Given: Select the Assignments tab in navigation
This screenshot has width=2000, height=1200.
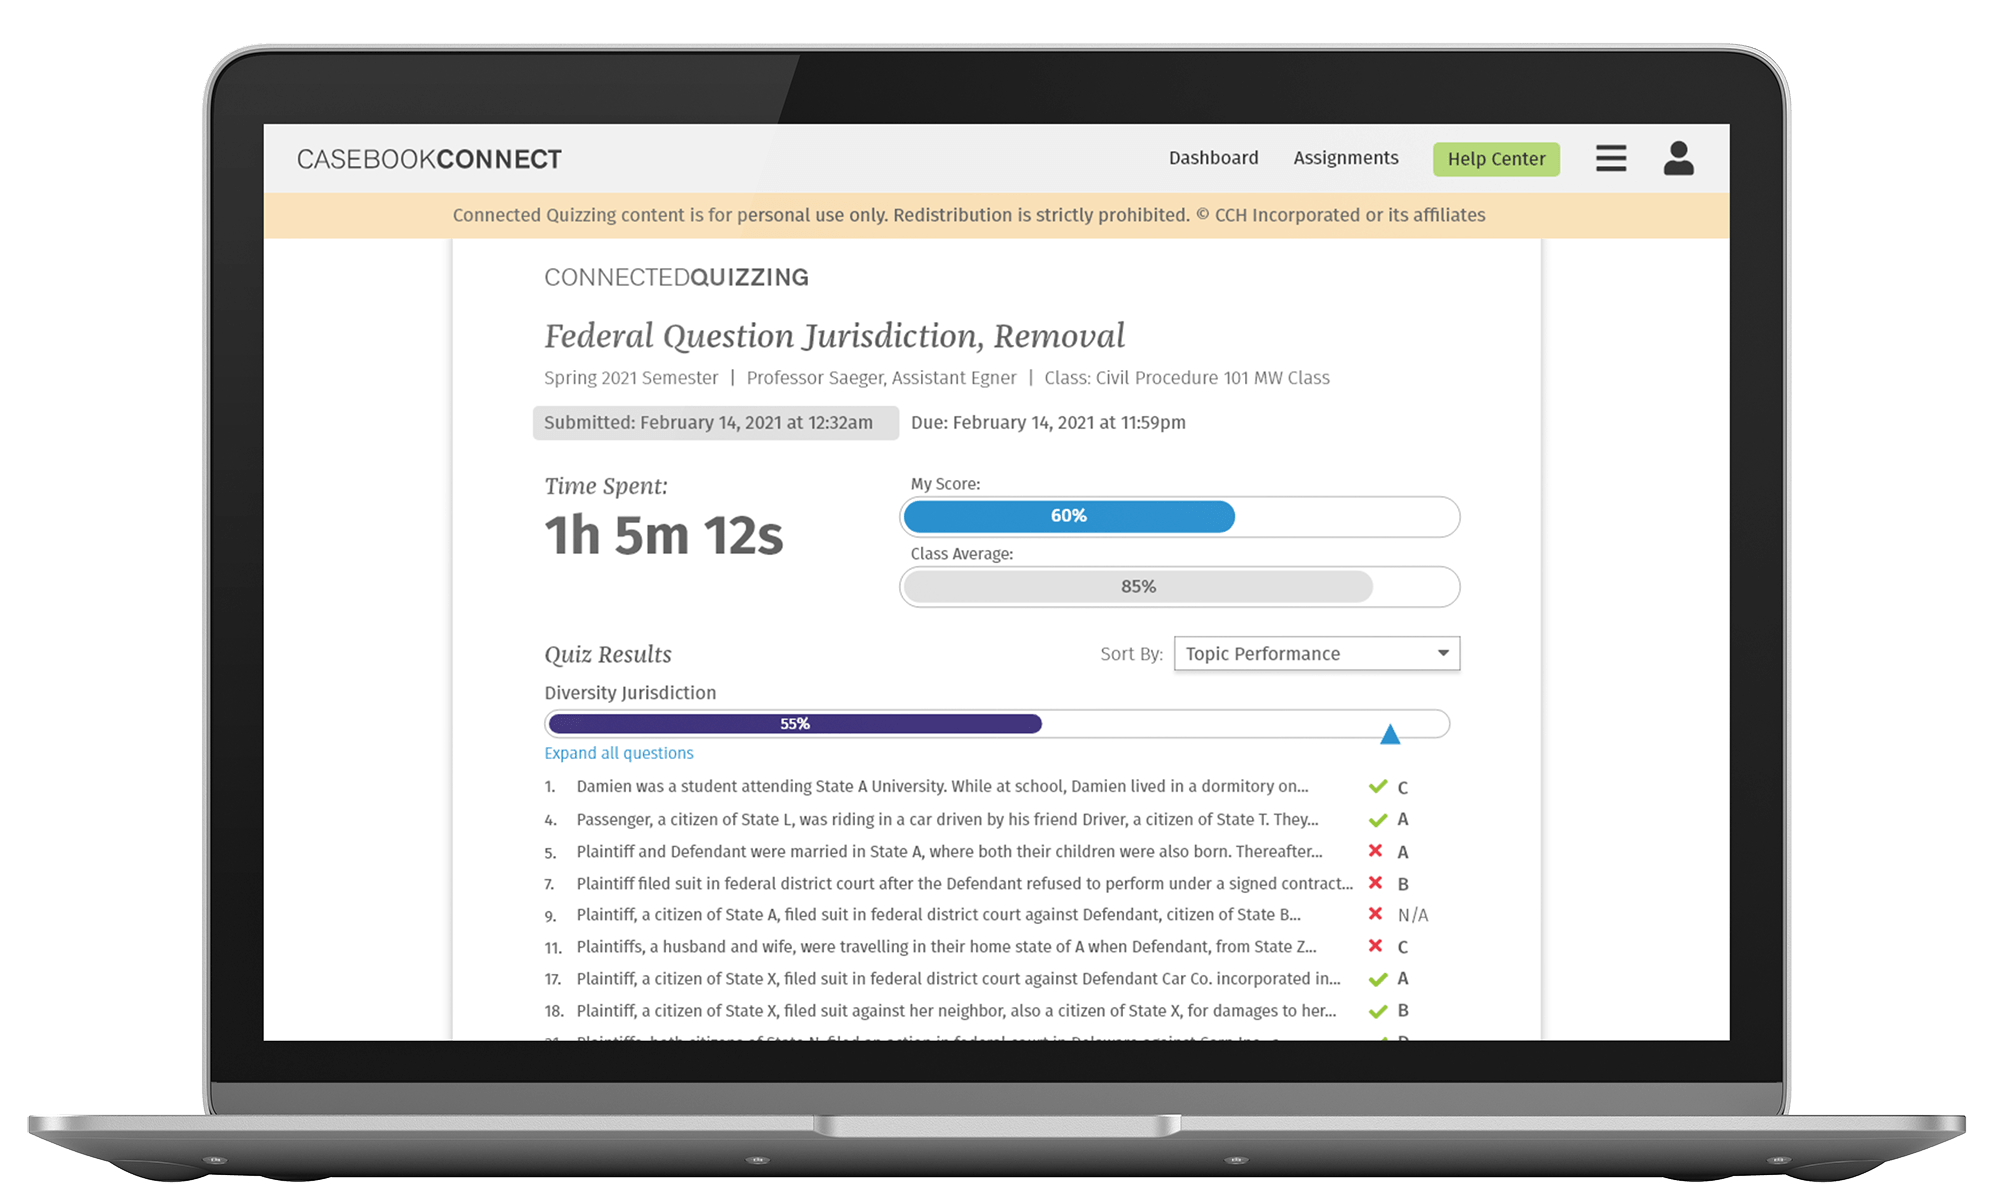Looking at the screenshot, I should tap(1340, 156).
